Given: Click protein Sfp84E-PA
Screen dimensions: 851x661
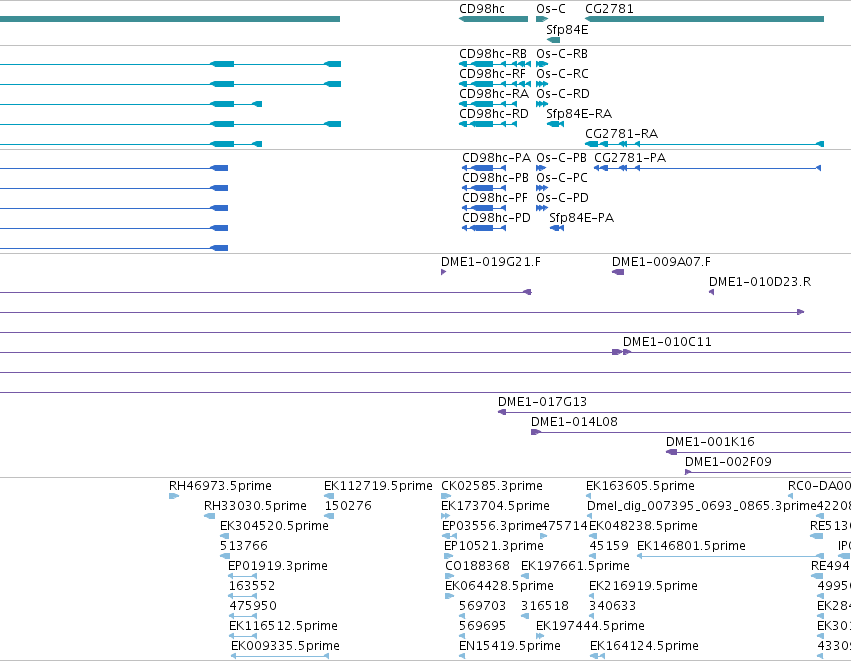Looking at the screenshot, I should (581, 218).
